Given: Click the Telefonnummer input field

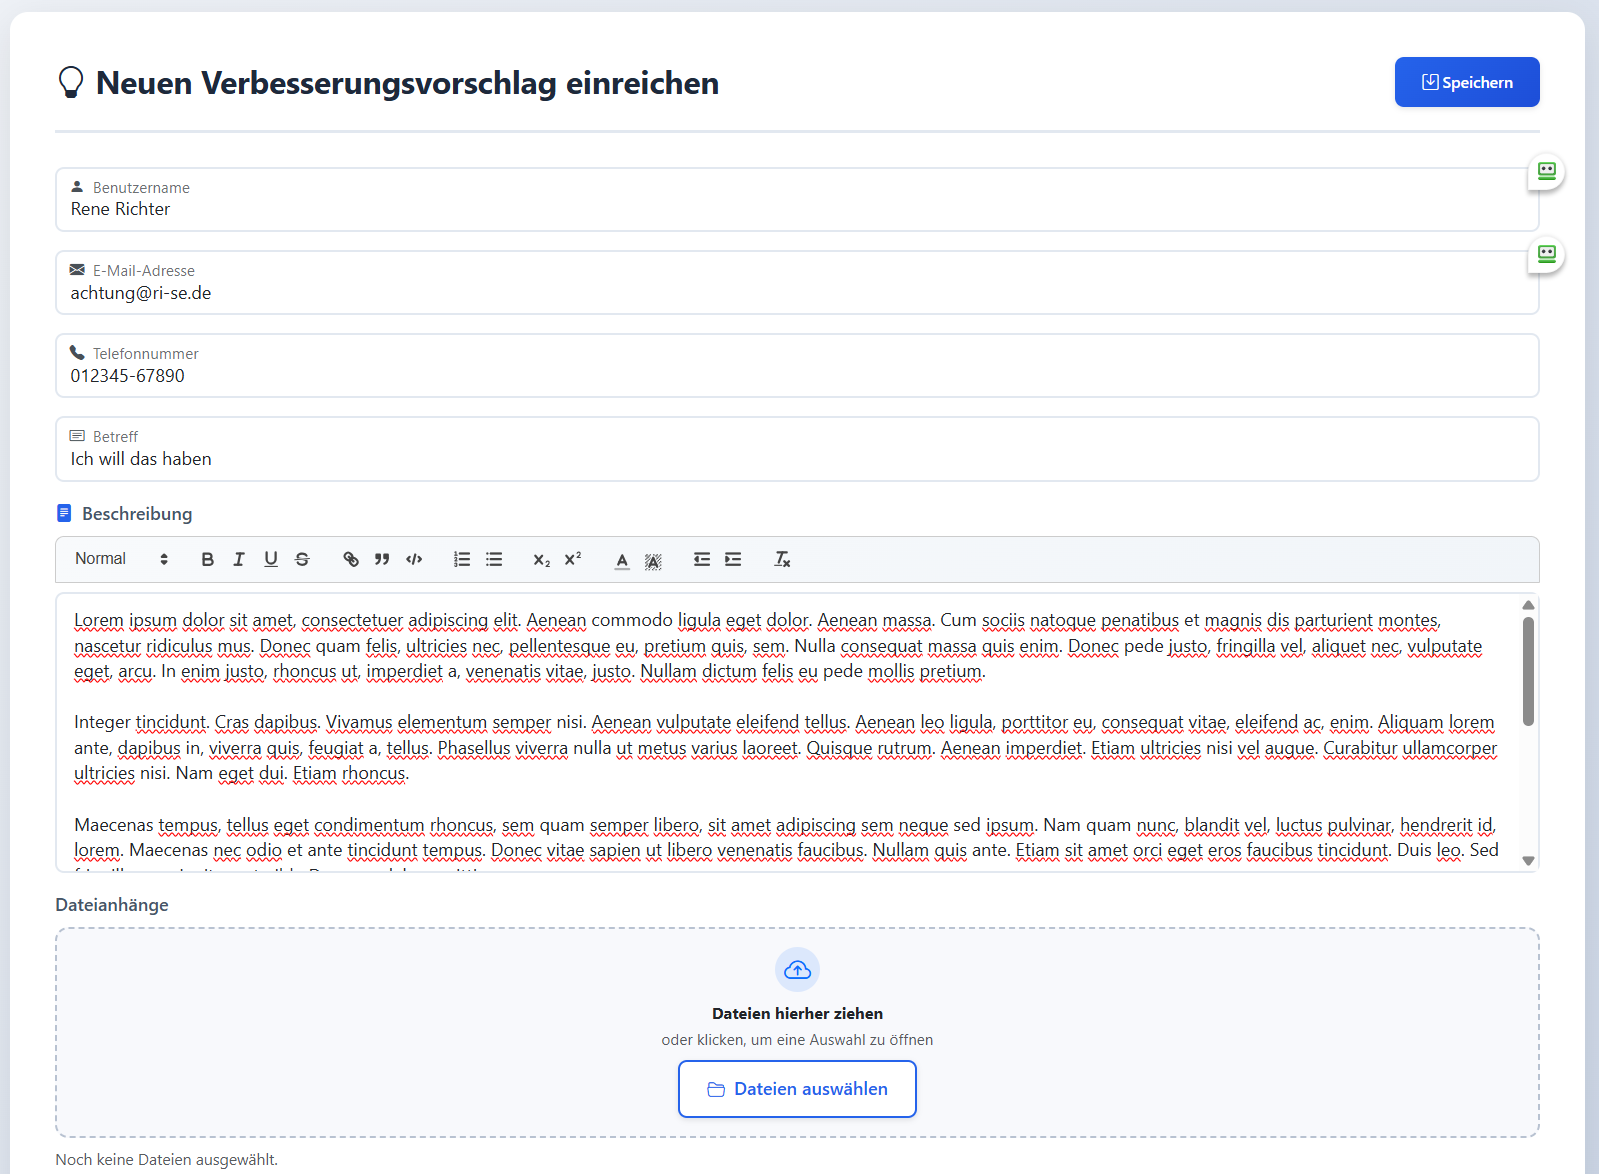Looking at the screenshot, I should tap(797, 365).
